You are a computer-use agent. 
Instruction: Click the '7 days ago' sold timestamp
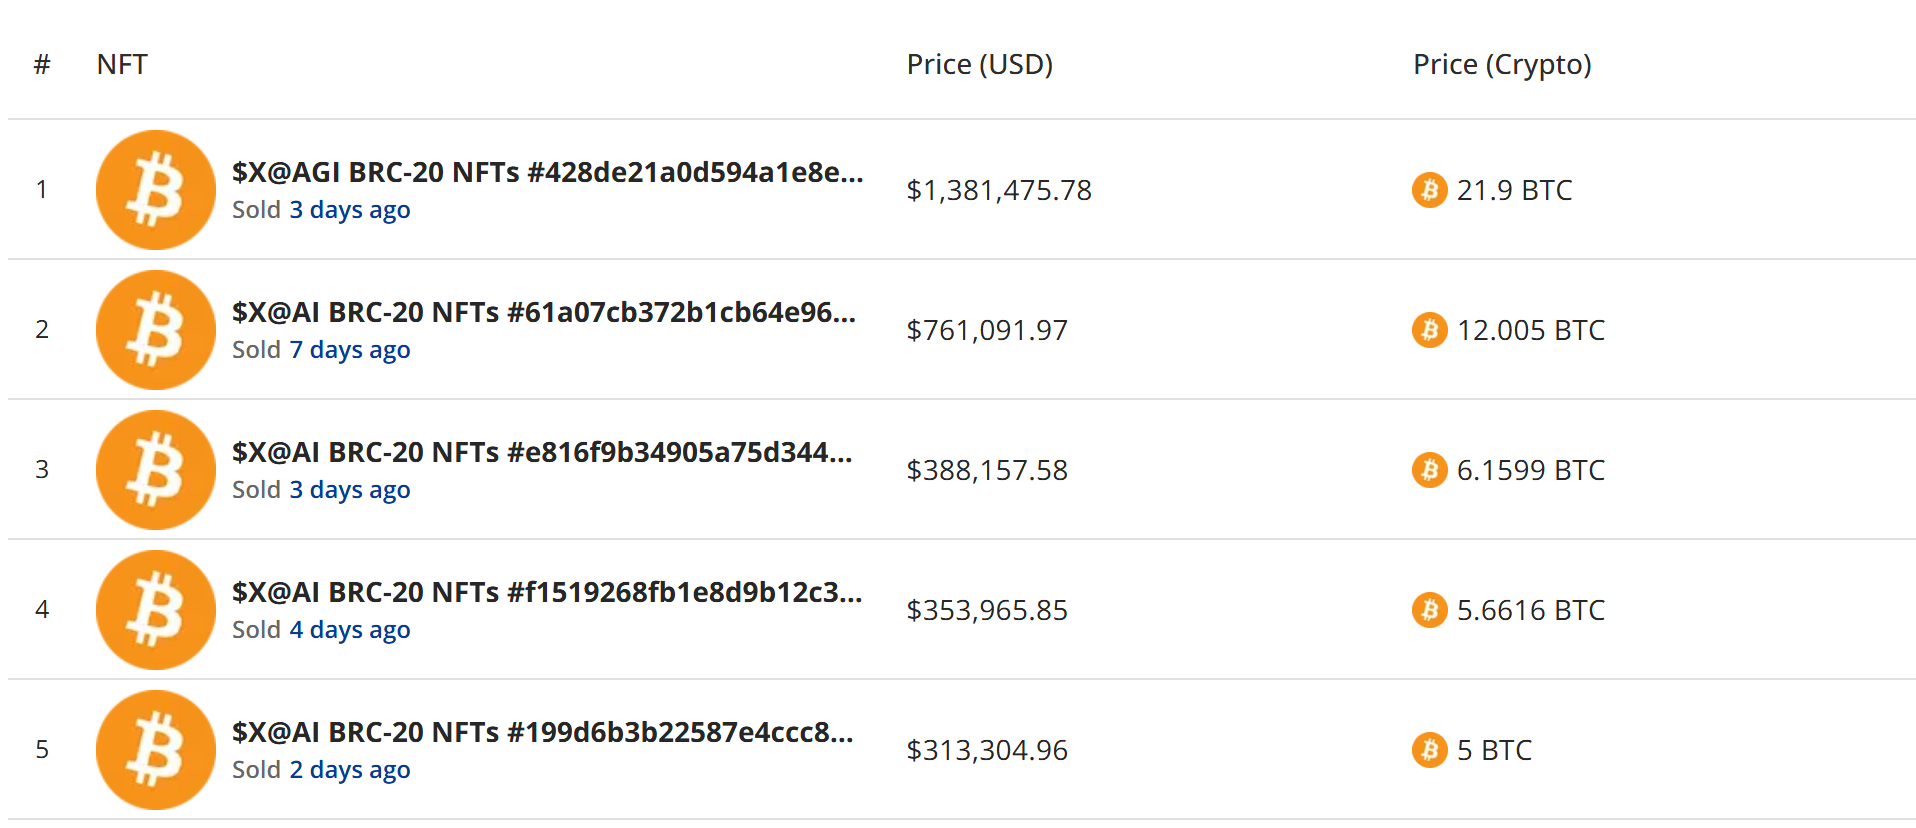point(350,350)
